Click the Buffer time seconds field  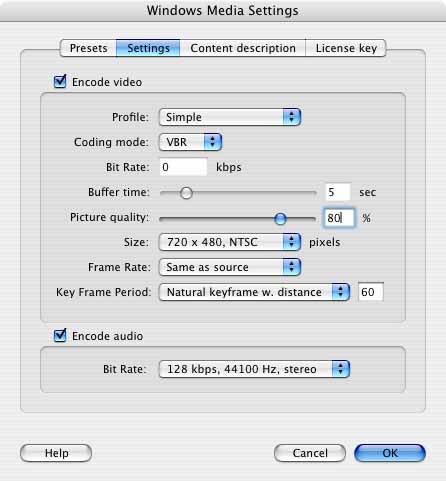coord(338,192)
